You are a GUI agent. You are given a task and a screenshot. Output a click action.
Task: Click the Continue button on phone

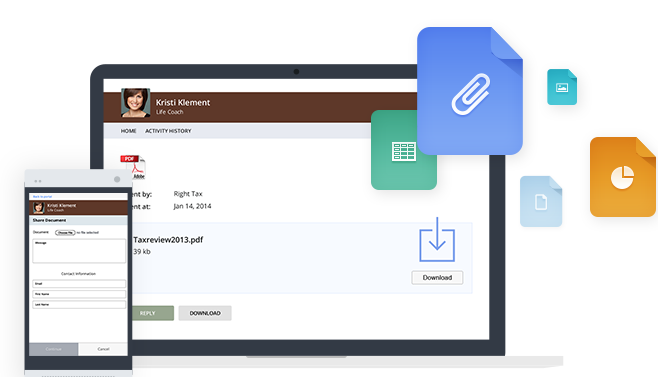(x=53, y=349)
